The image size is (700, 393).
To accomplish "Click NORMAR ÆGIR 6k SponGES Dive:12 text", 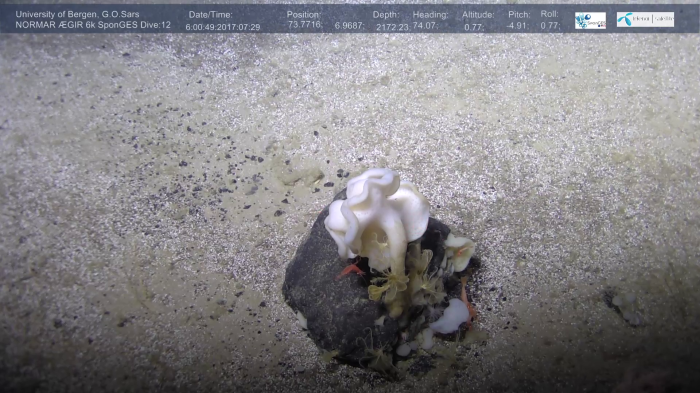I will tap(93, 25).
